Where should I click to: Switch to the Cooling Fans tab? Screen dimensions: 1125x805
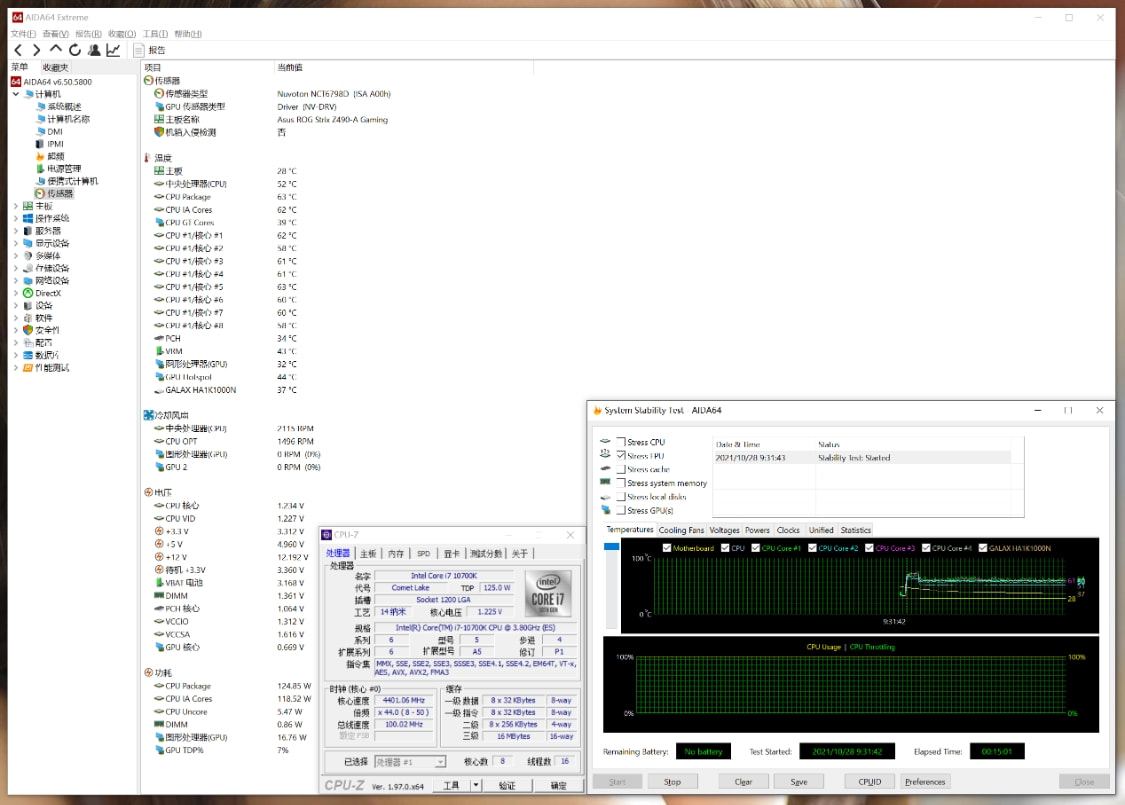[681, 530]
